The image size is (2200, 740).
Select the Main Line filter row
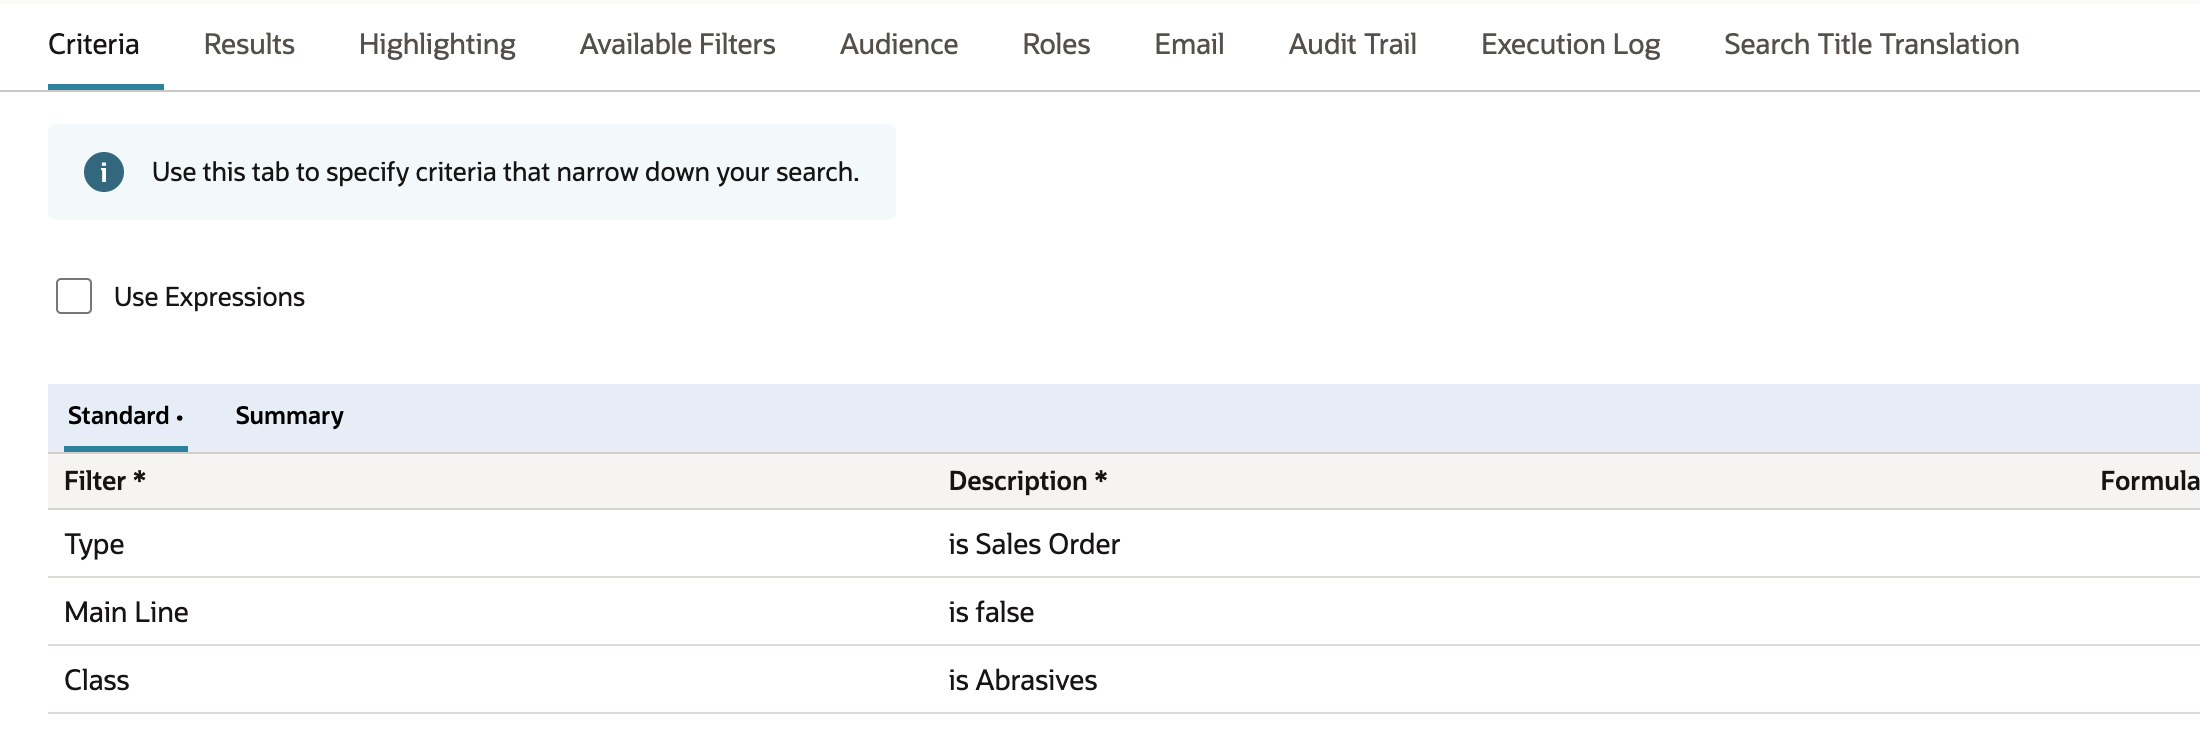pos(1124,612)
